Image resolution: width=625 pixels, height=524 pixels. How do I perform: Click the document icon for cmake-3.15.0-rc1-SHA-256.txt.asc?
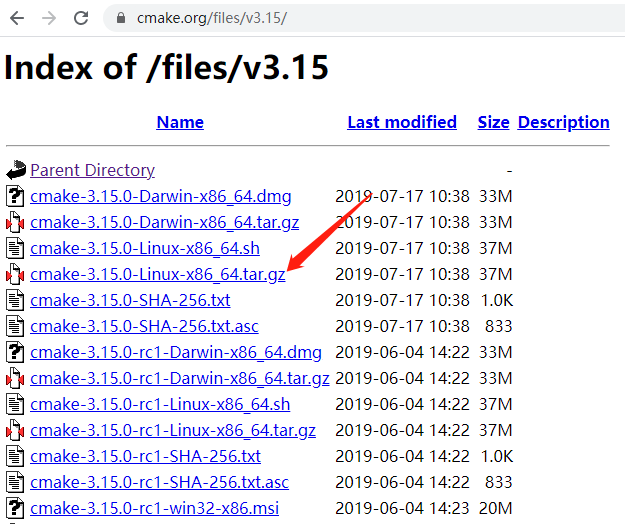coord(15,482)
